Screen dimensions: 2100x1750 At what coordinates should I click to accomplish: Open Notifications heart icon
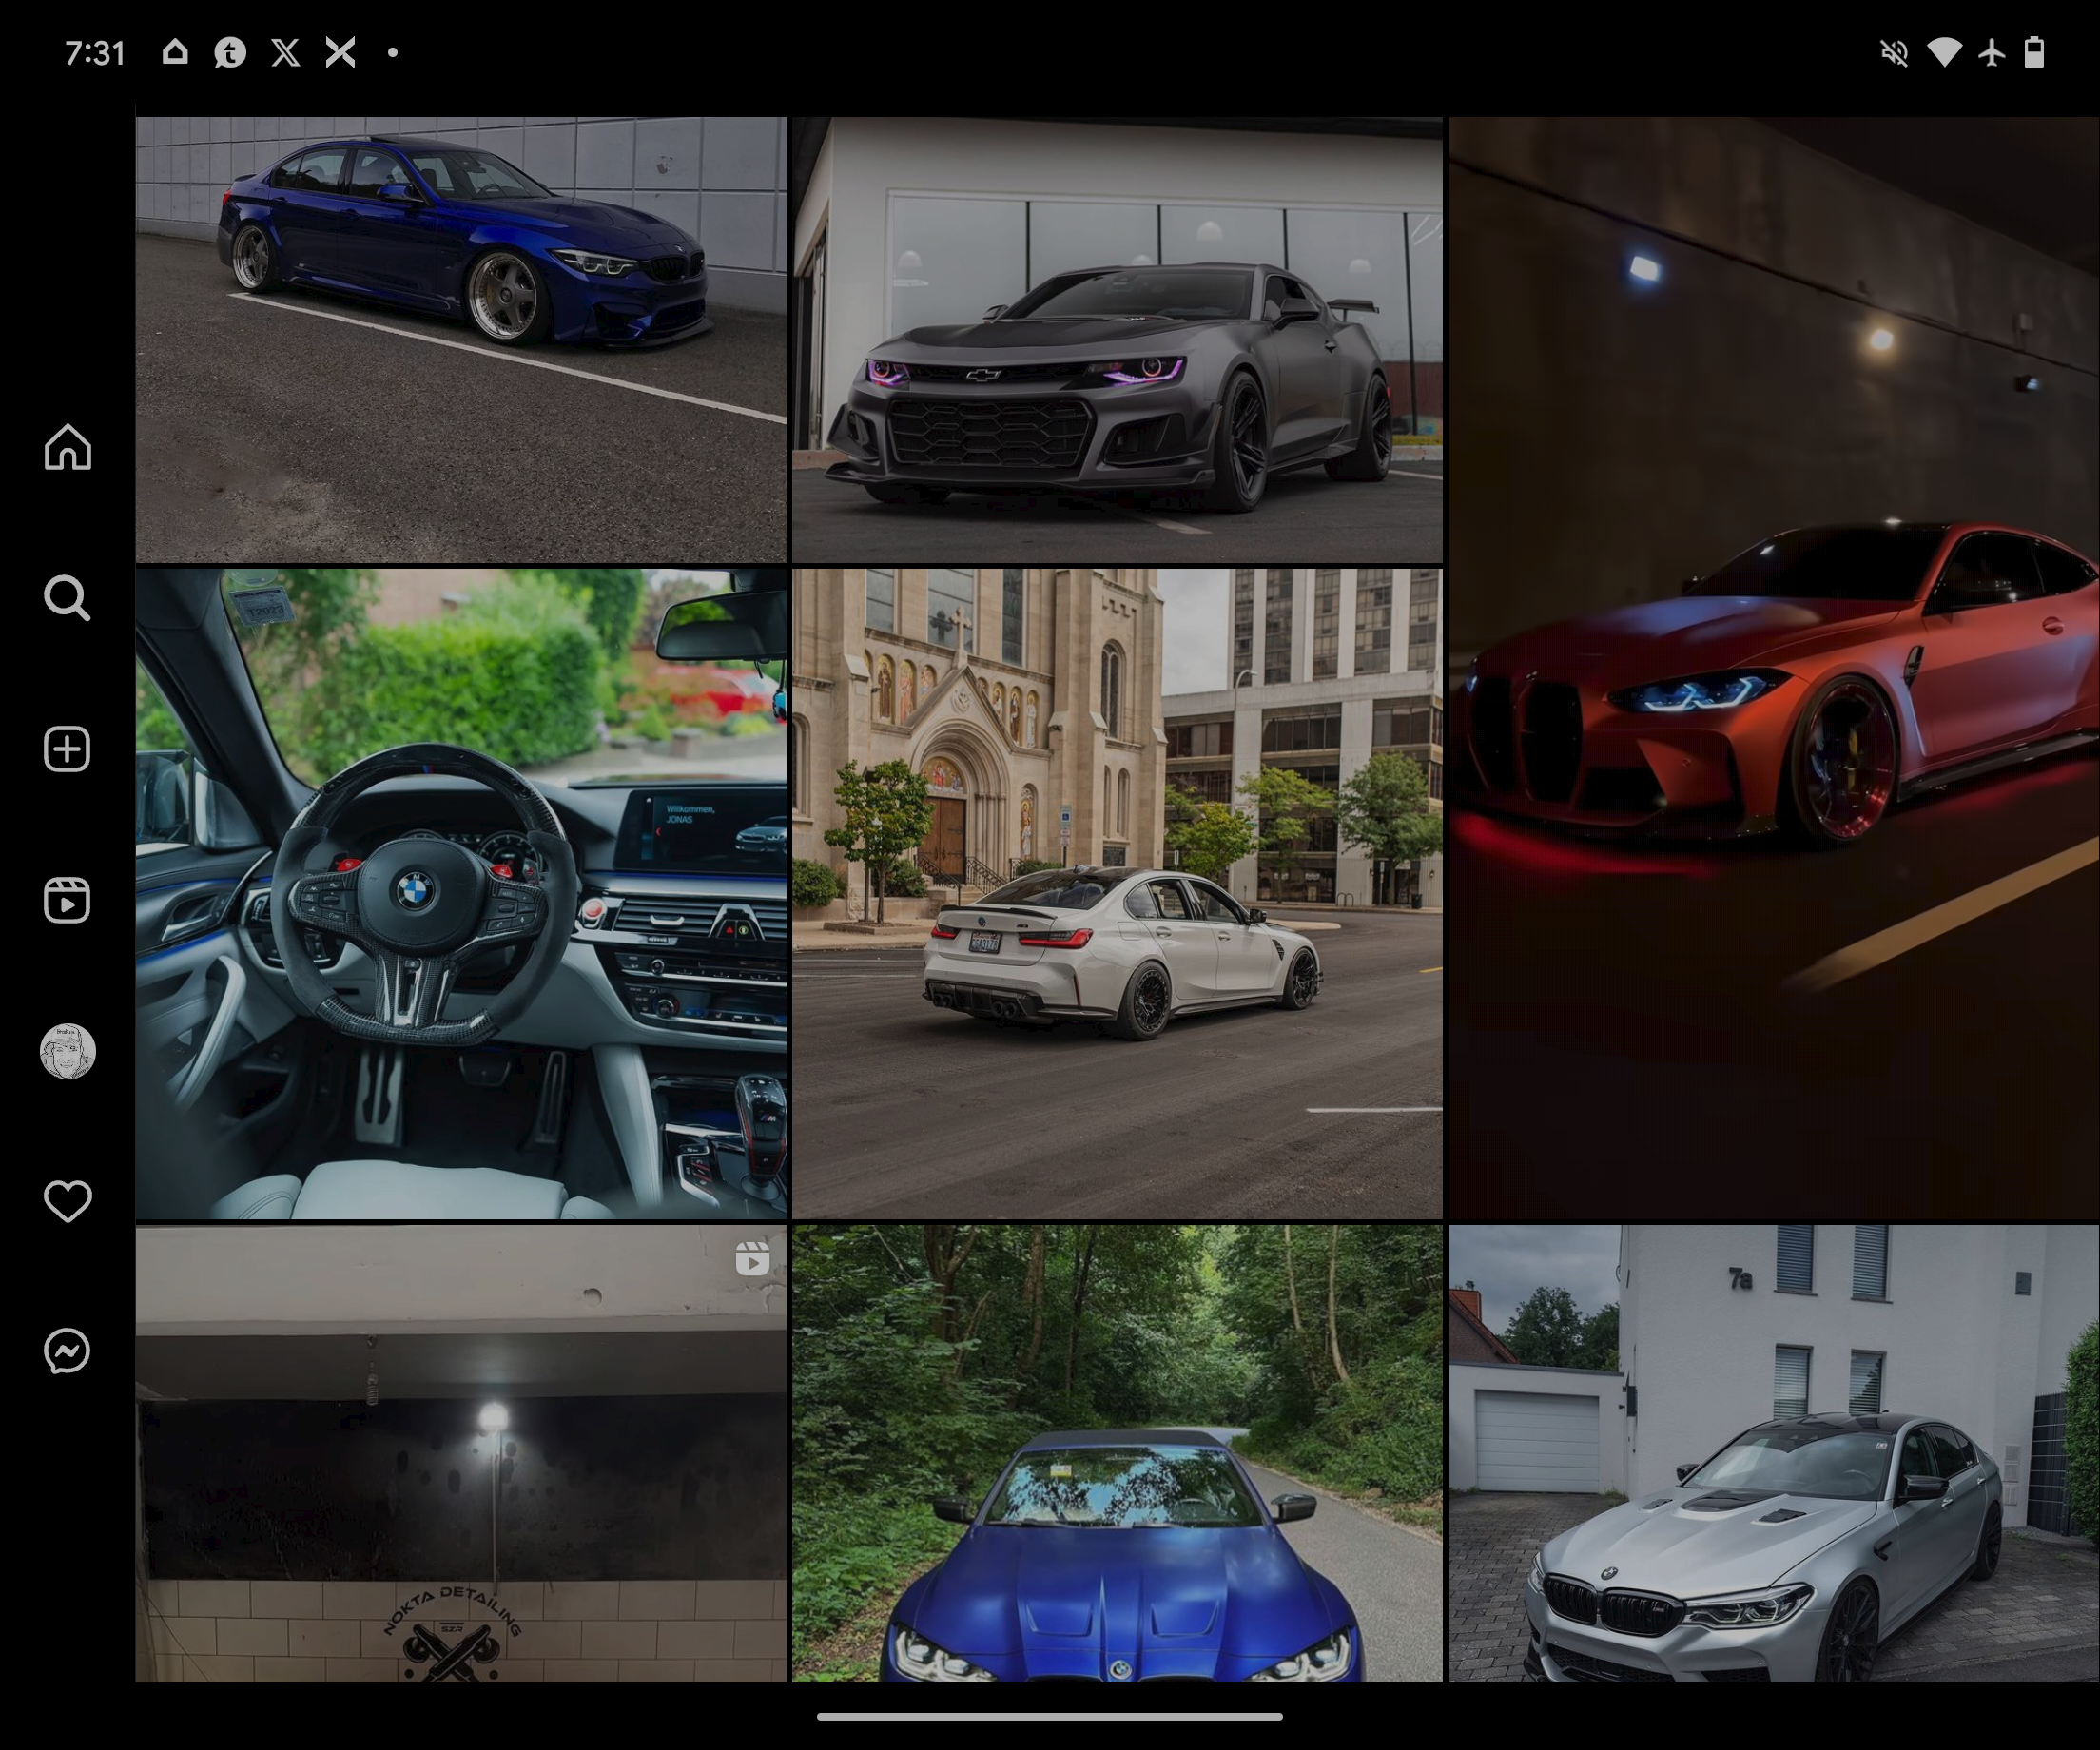68,1201
